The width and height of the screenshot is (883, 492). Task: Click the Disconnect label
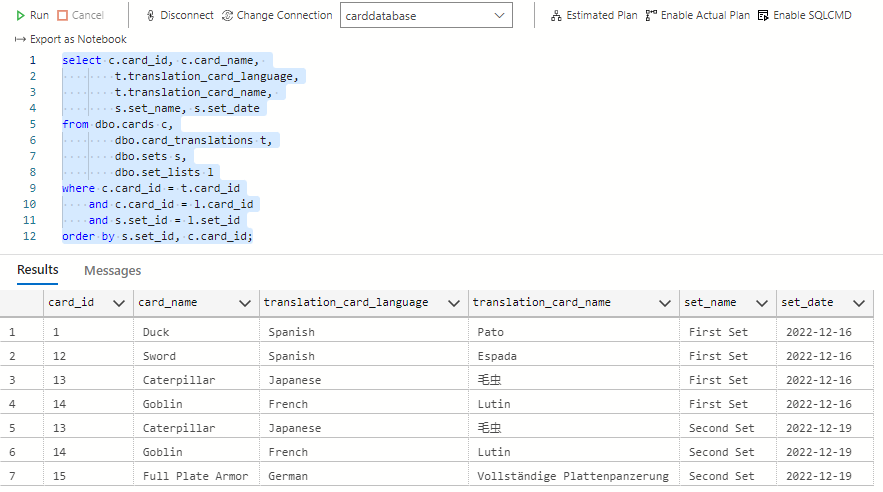(187, 15)
